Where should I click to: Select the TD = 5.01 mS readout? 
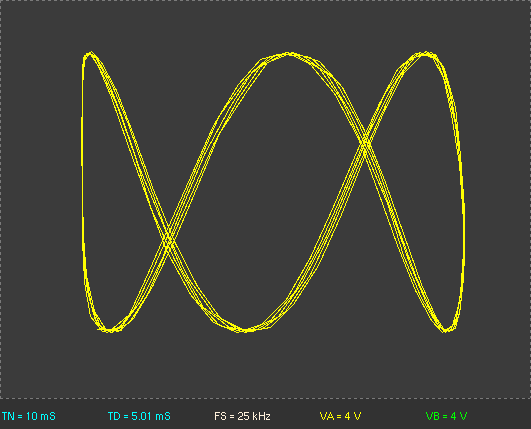(x=139, y=416)
